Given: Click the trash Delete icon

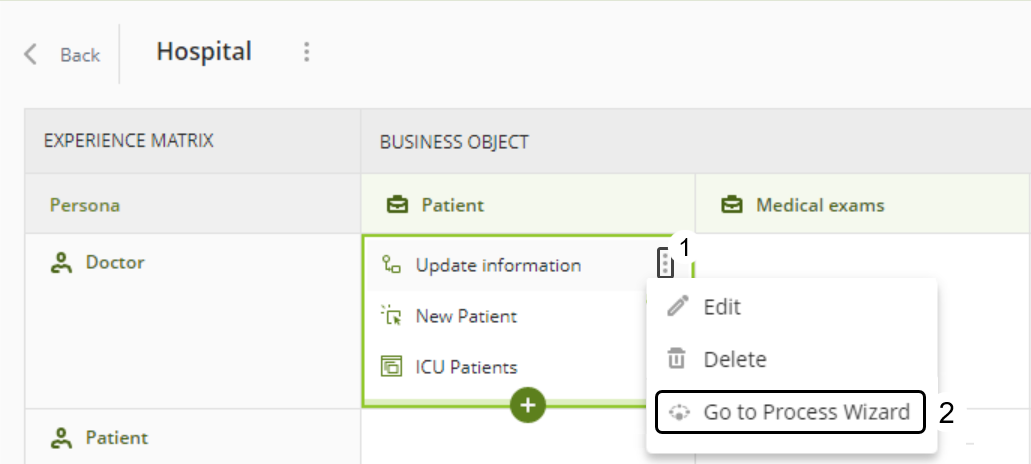Looking at the screenshot, I should (x=677, y=359).
